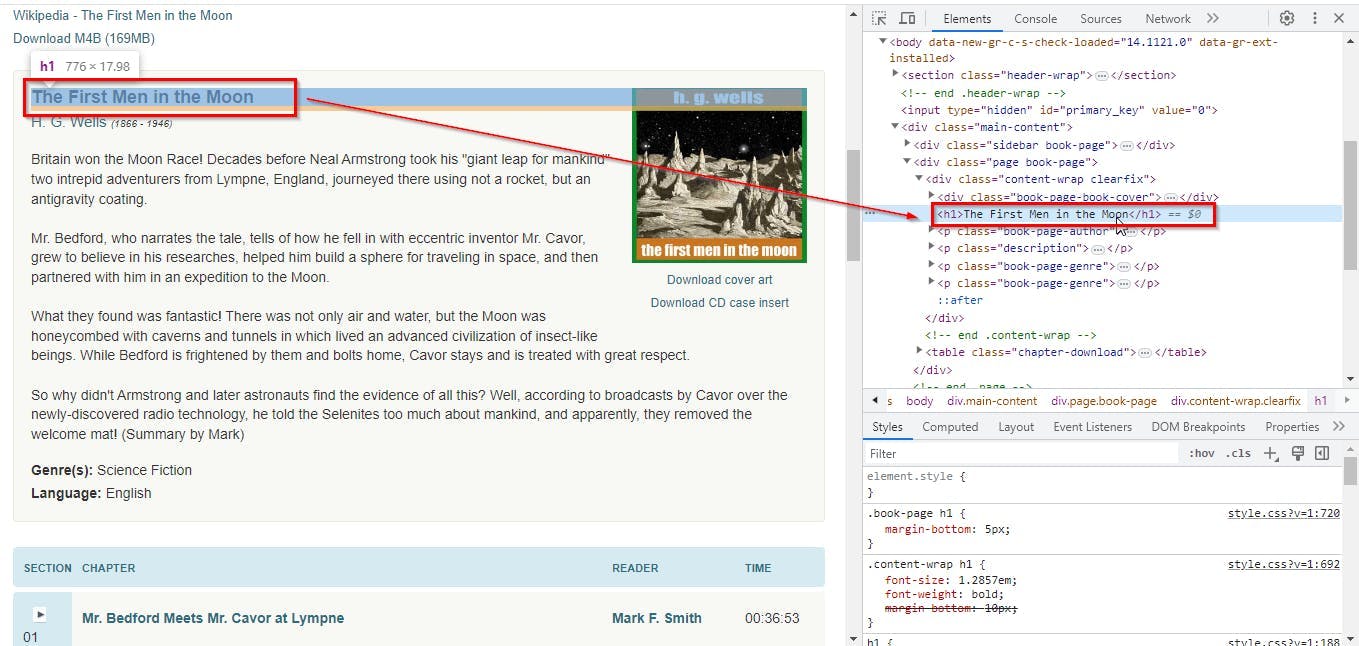This screenshot has width=1359, height=646.
Task: Expand the sidebar book-page div
Action: pyautogui.click(x=908, y=144)
